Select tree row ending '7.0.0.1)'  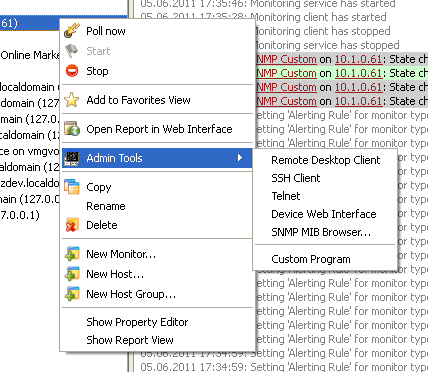pos(20,215)
